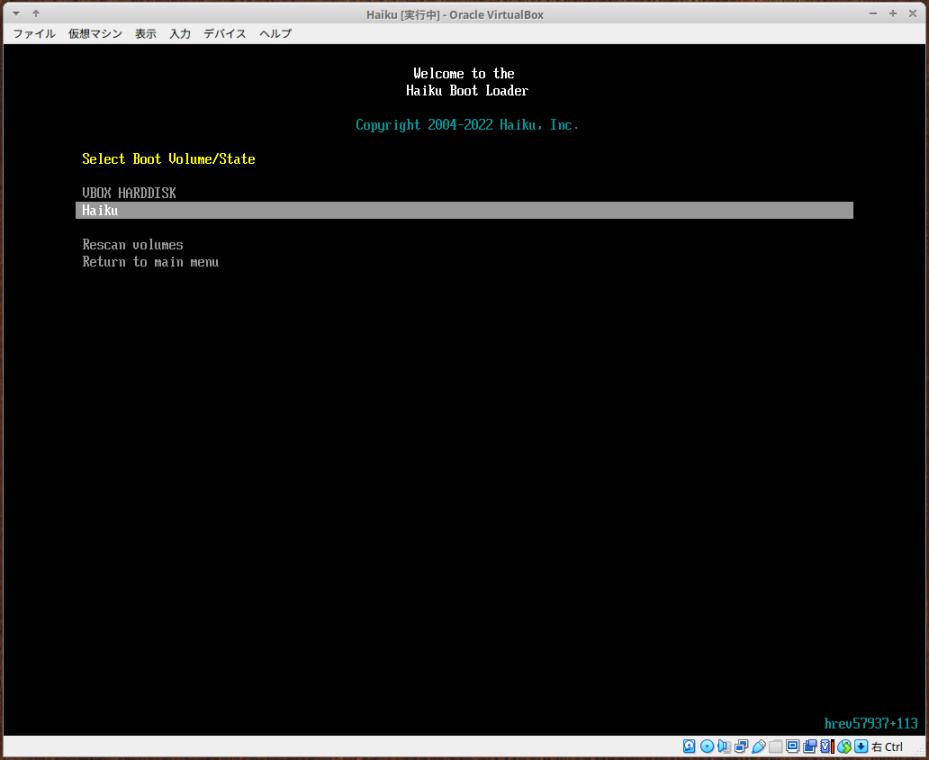
Task: Click the shared folders status icon
Action: click(x=776, y=746)
